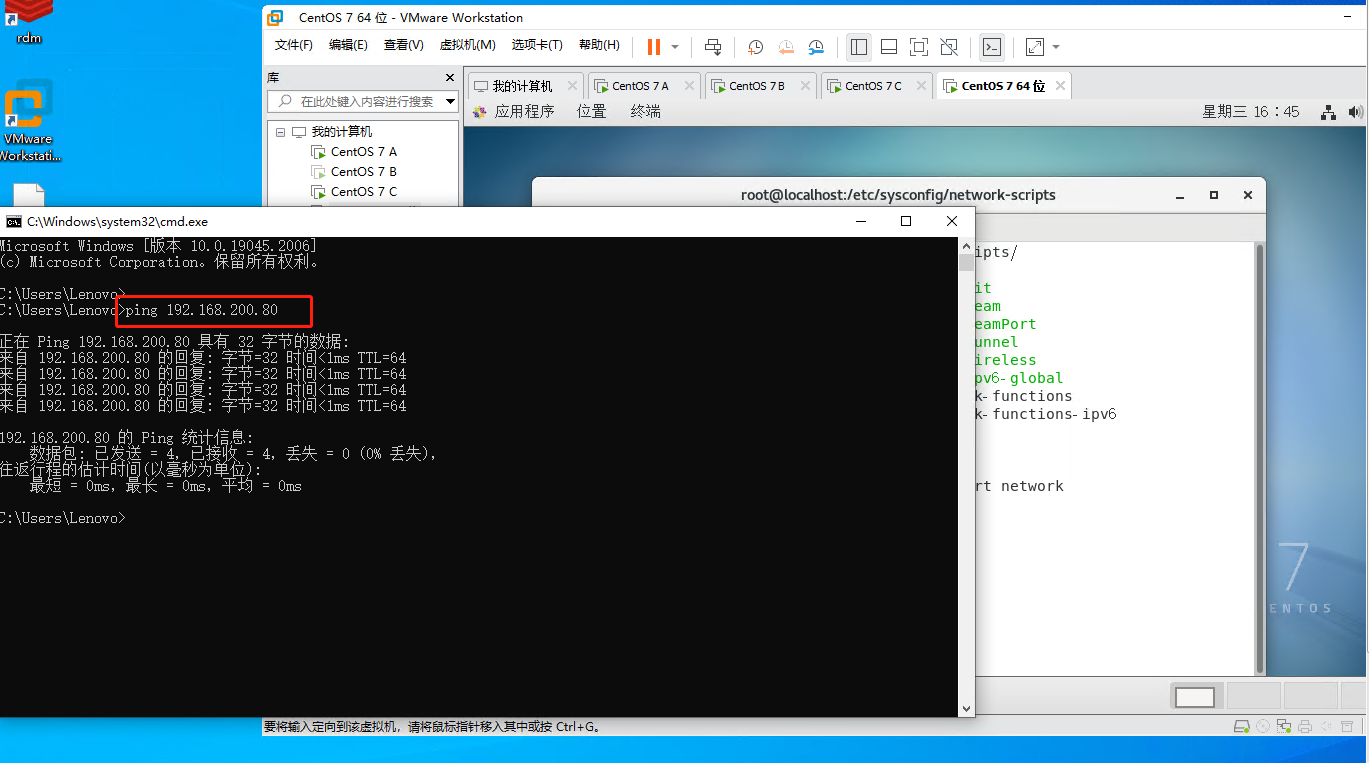The image size is (1369, 763).
Task: Close the CentOS 7 64 位 tab
Action: coord(1059,86)
